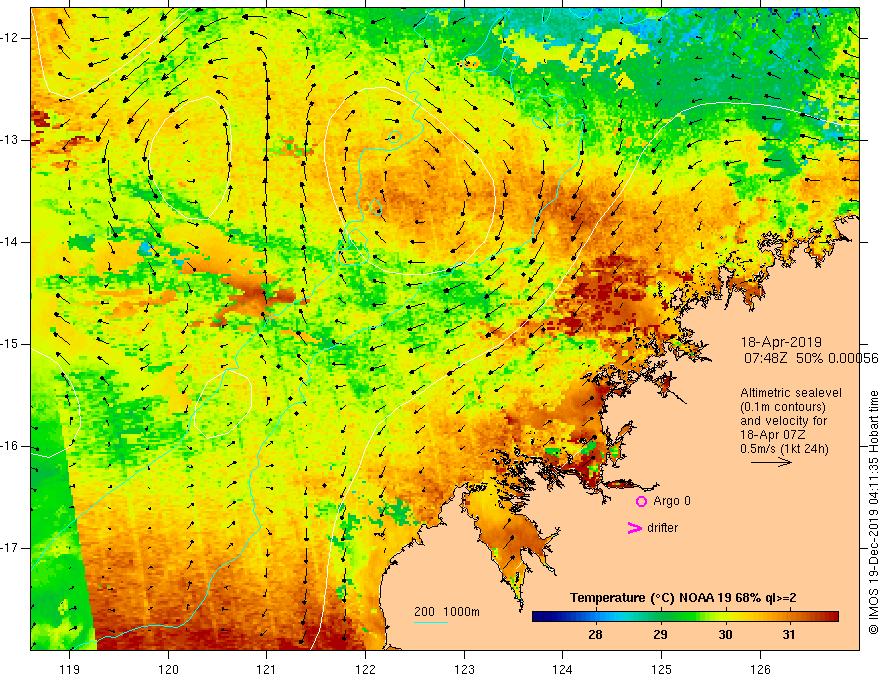
Task: Click the 0.5m/s velocity scale arrow
Action: [771, 463]
